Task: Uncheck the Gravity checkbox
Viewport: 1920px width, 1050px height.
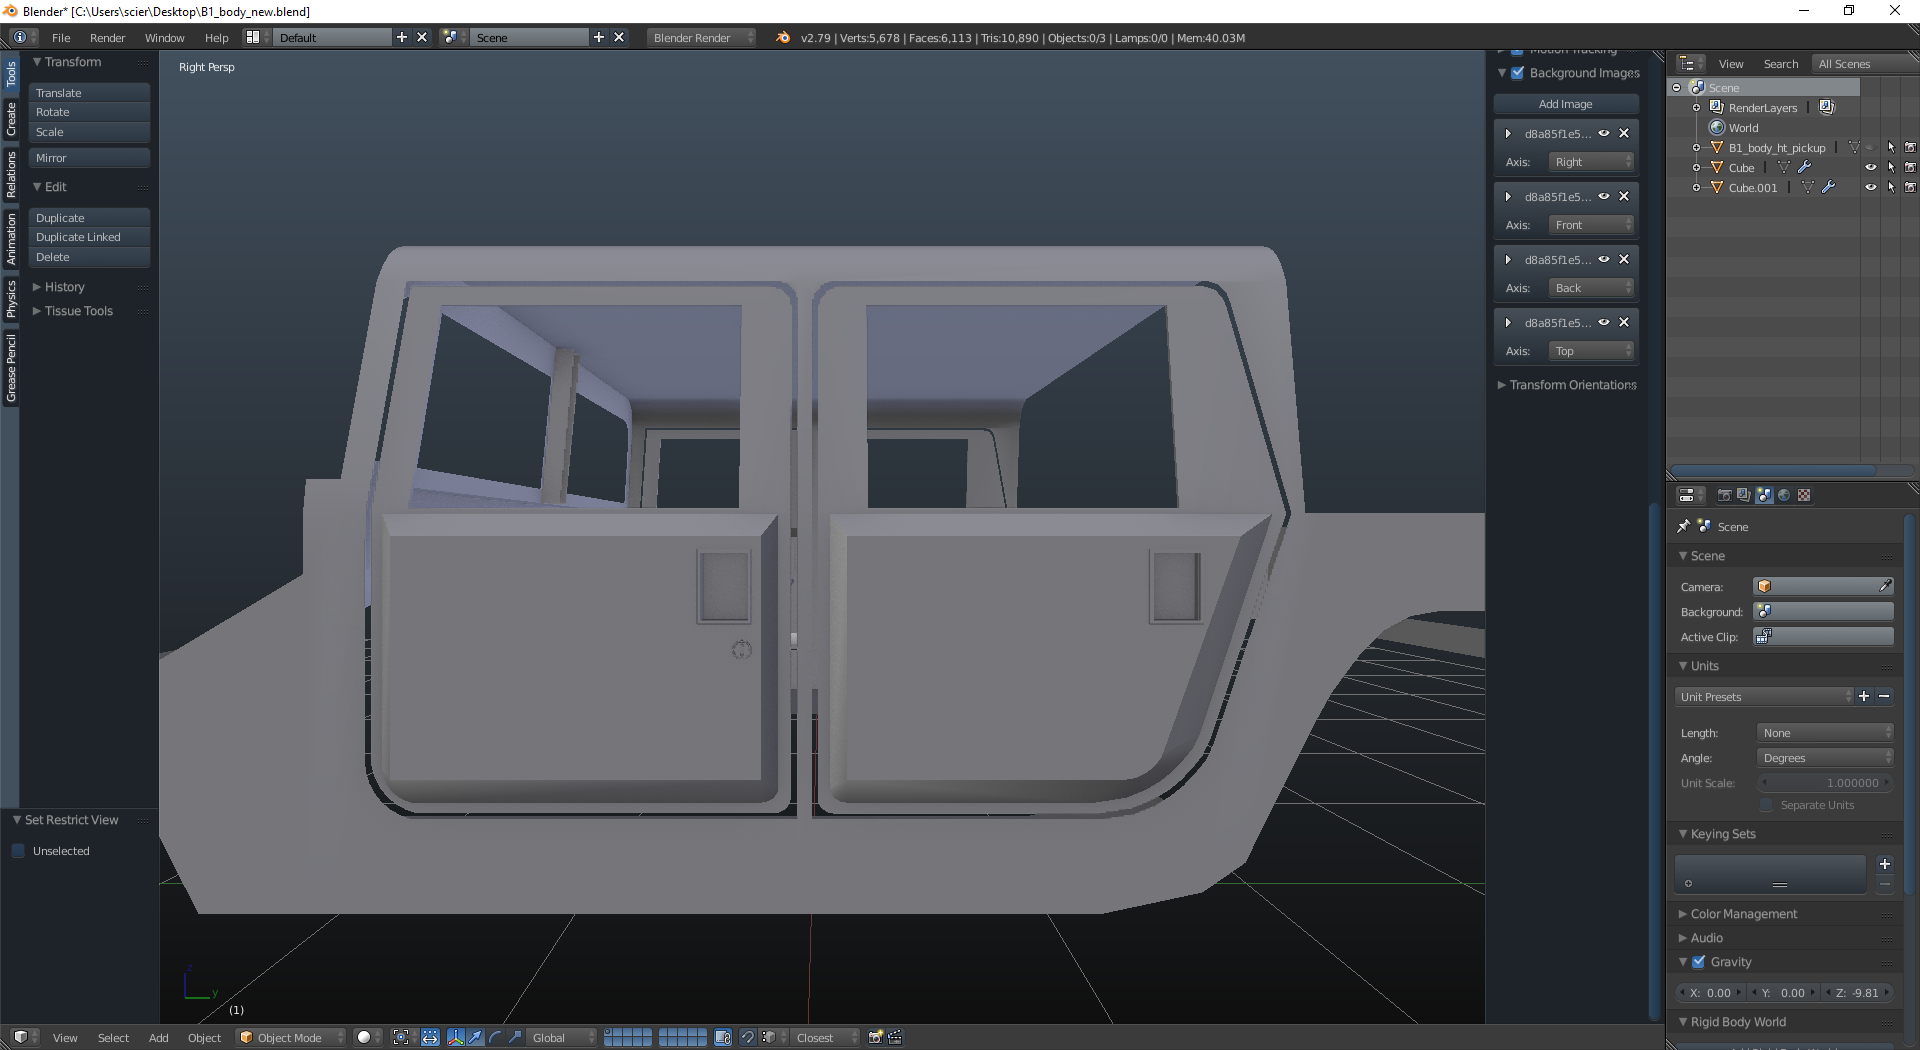Action: click(1699, 961)
